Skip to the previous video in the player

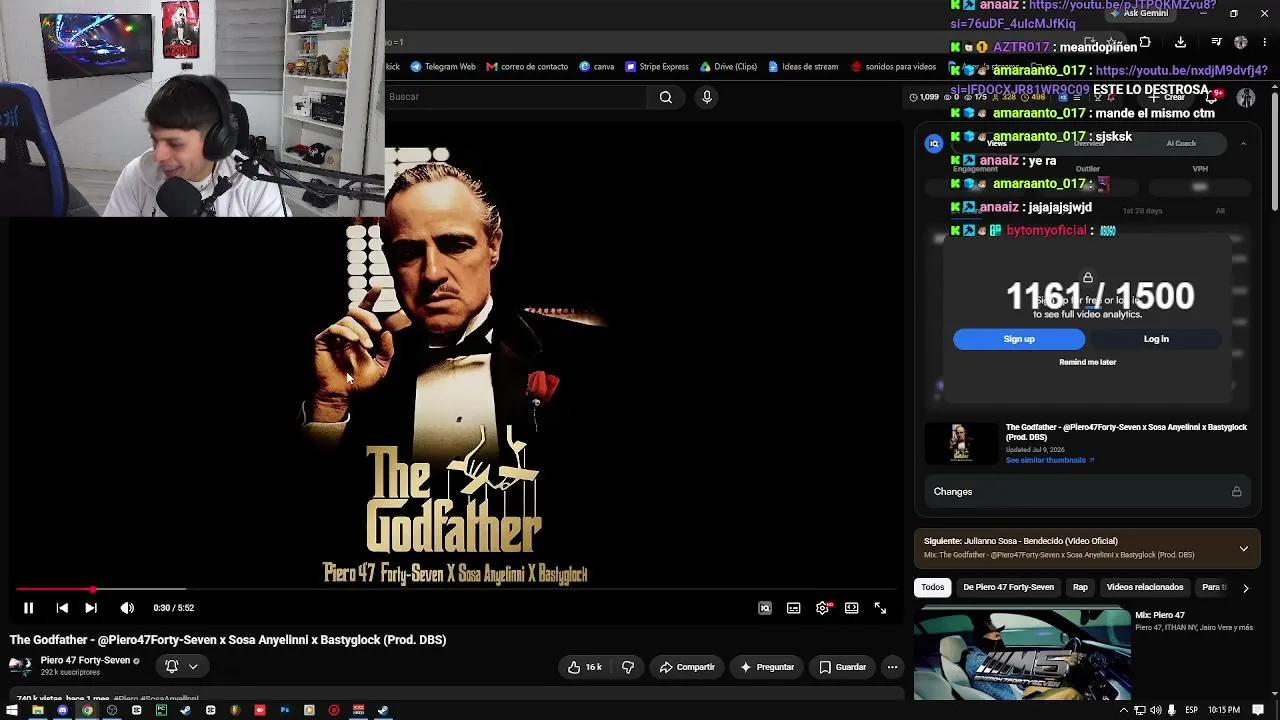[x=62, y=608]
